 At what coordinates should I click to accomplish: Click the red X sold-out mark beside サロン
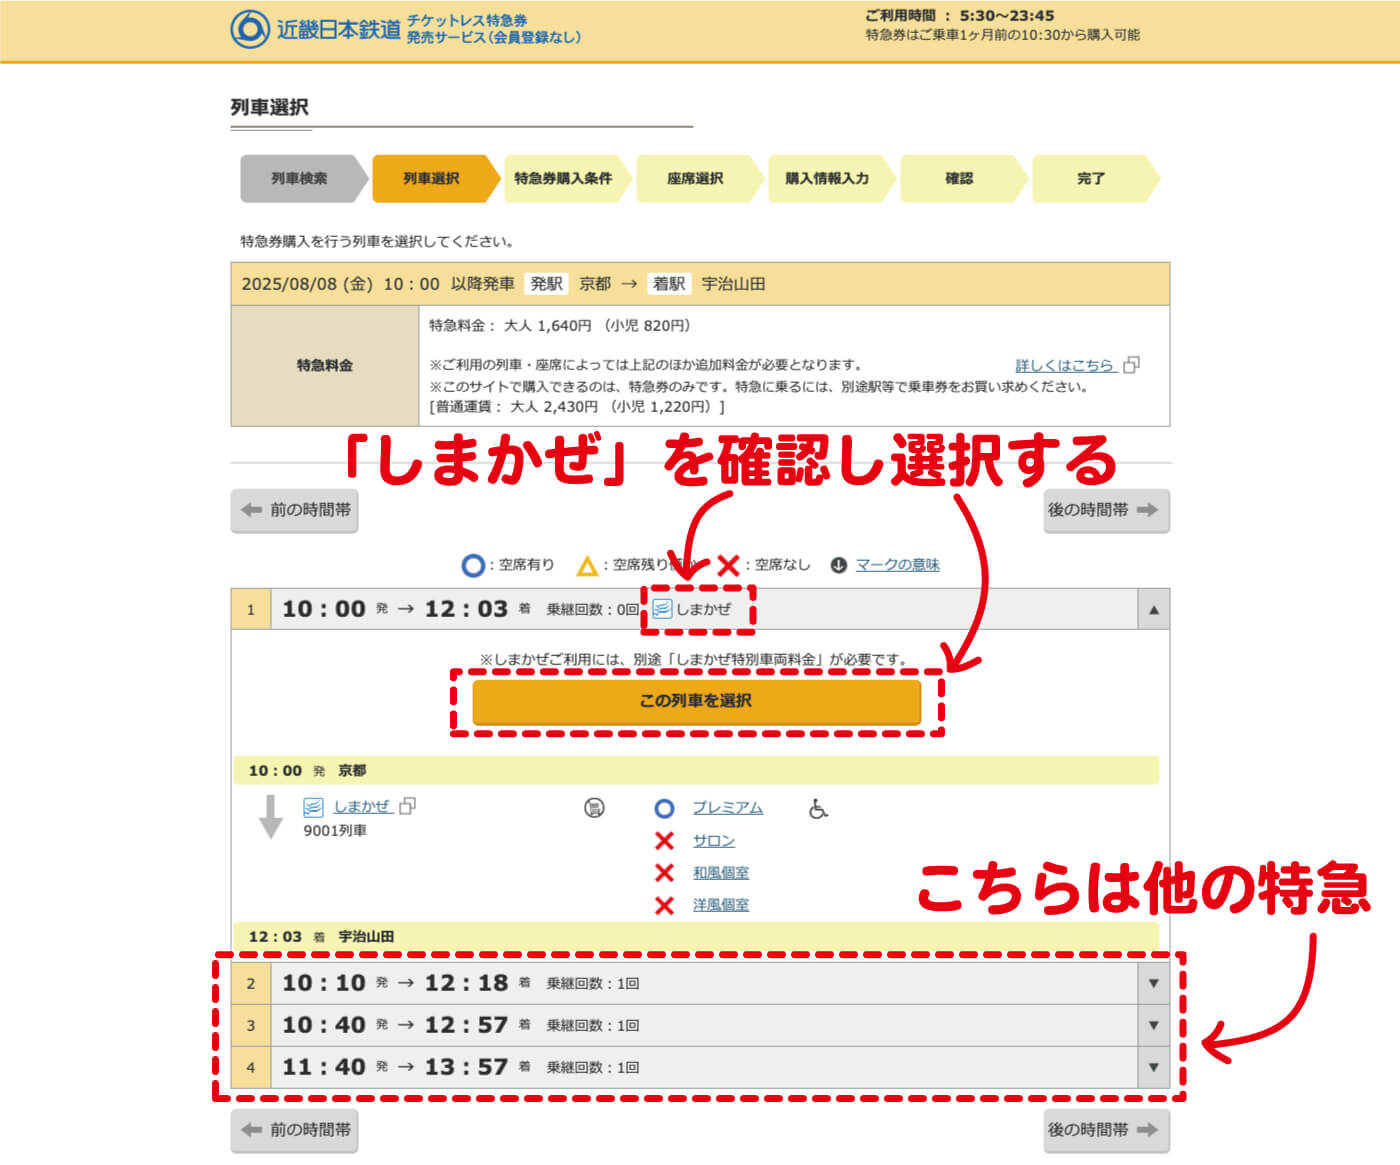[663, 840]
